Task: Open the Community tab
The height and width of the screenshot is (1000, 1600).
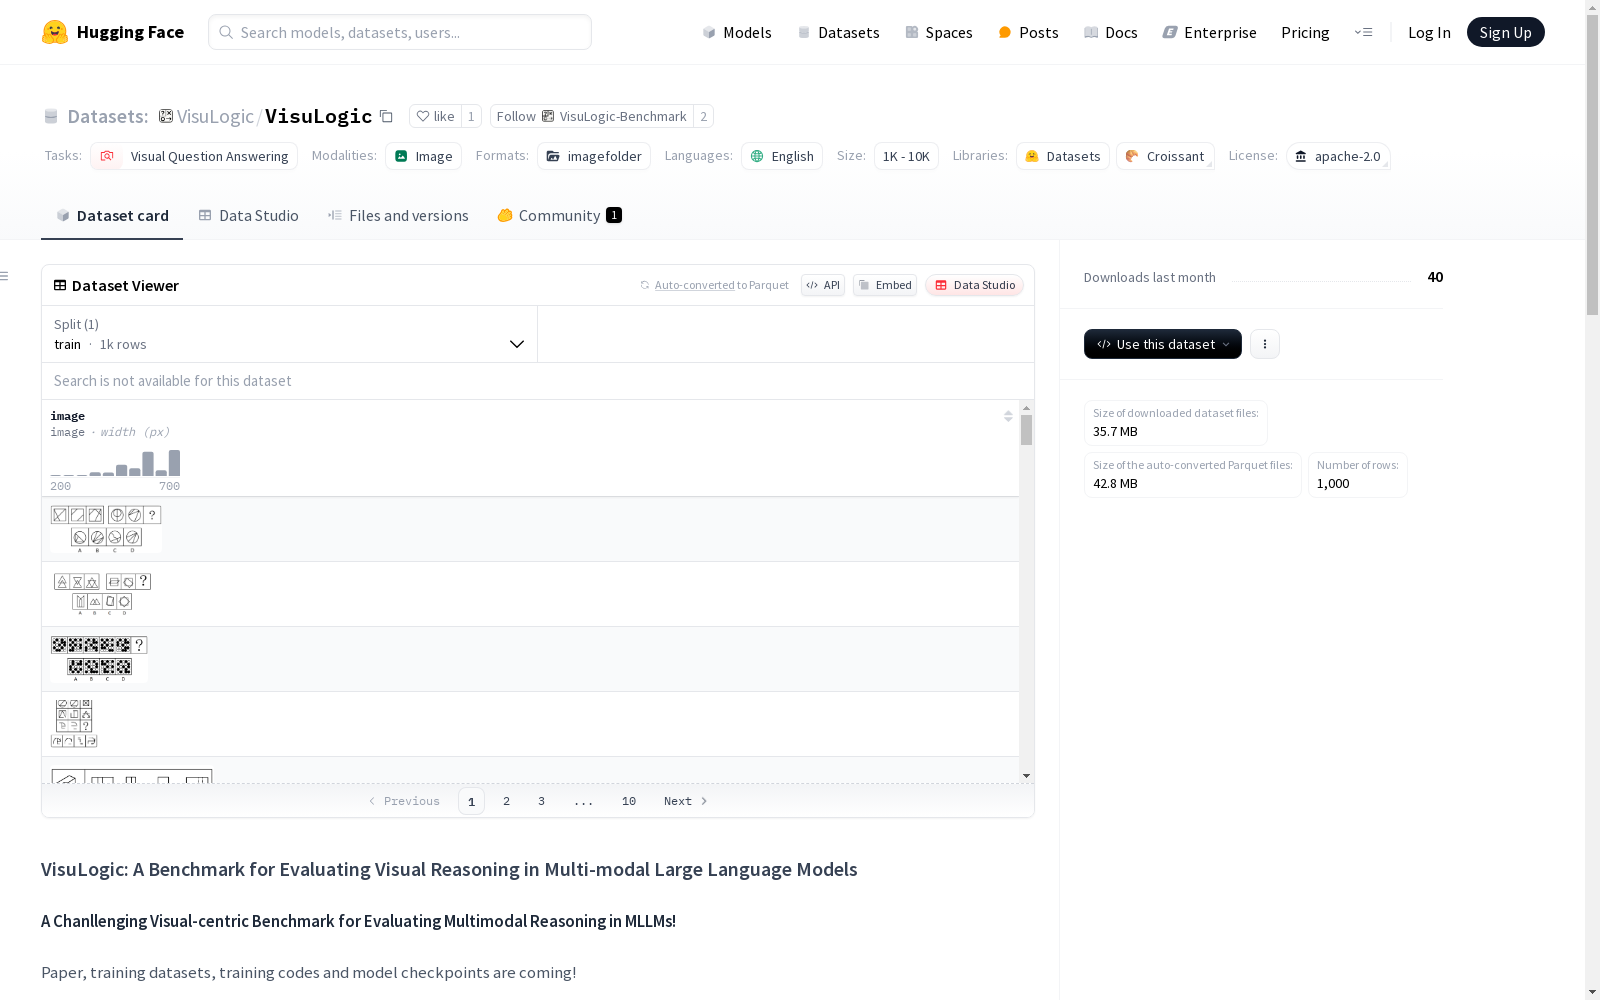Action: 560,216
